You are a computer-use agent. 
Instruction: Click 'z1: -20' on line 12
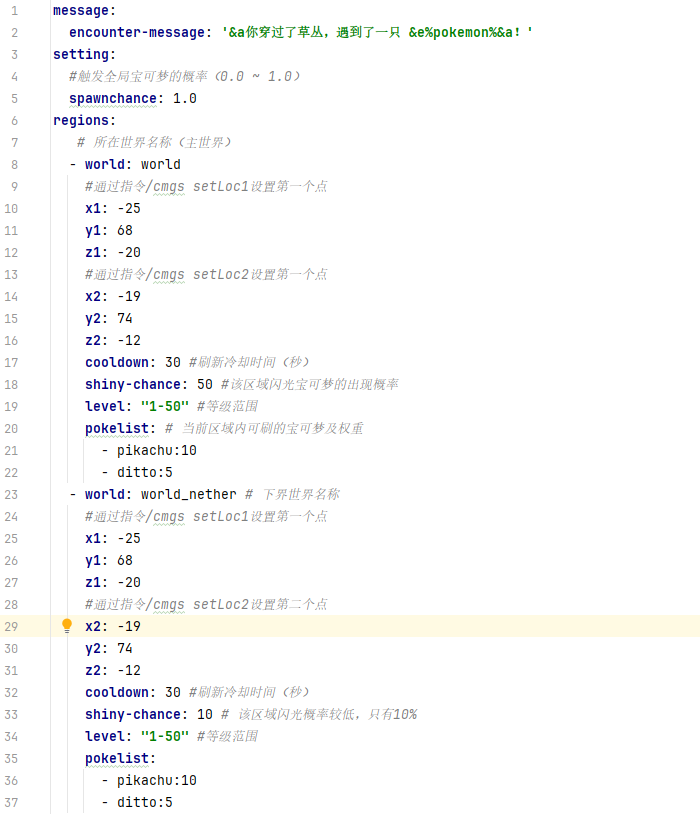pos(113,252)
